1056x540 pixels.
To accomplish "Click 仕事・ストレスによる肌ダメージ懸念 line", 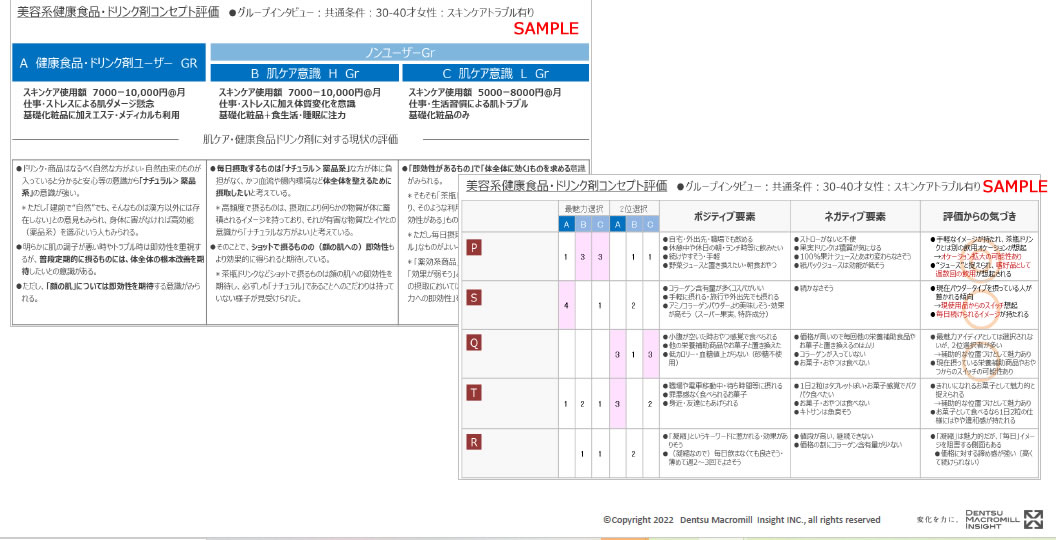I will coord(88,104).
